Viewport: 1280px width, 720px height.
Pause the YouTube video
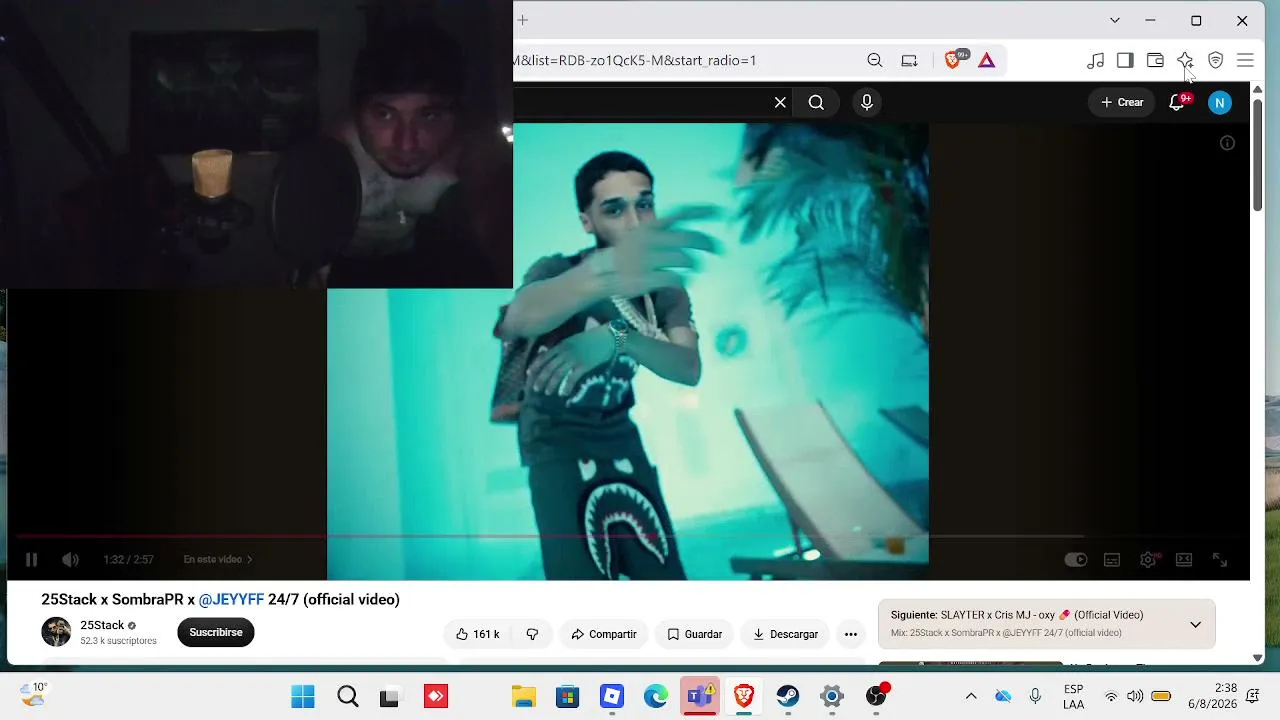[31, 560]
